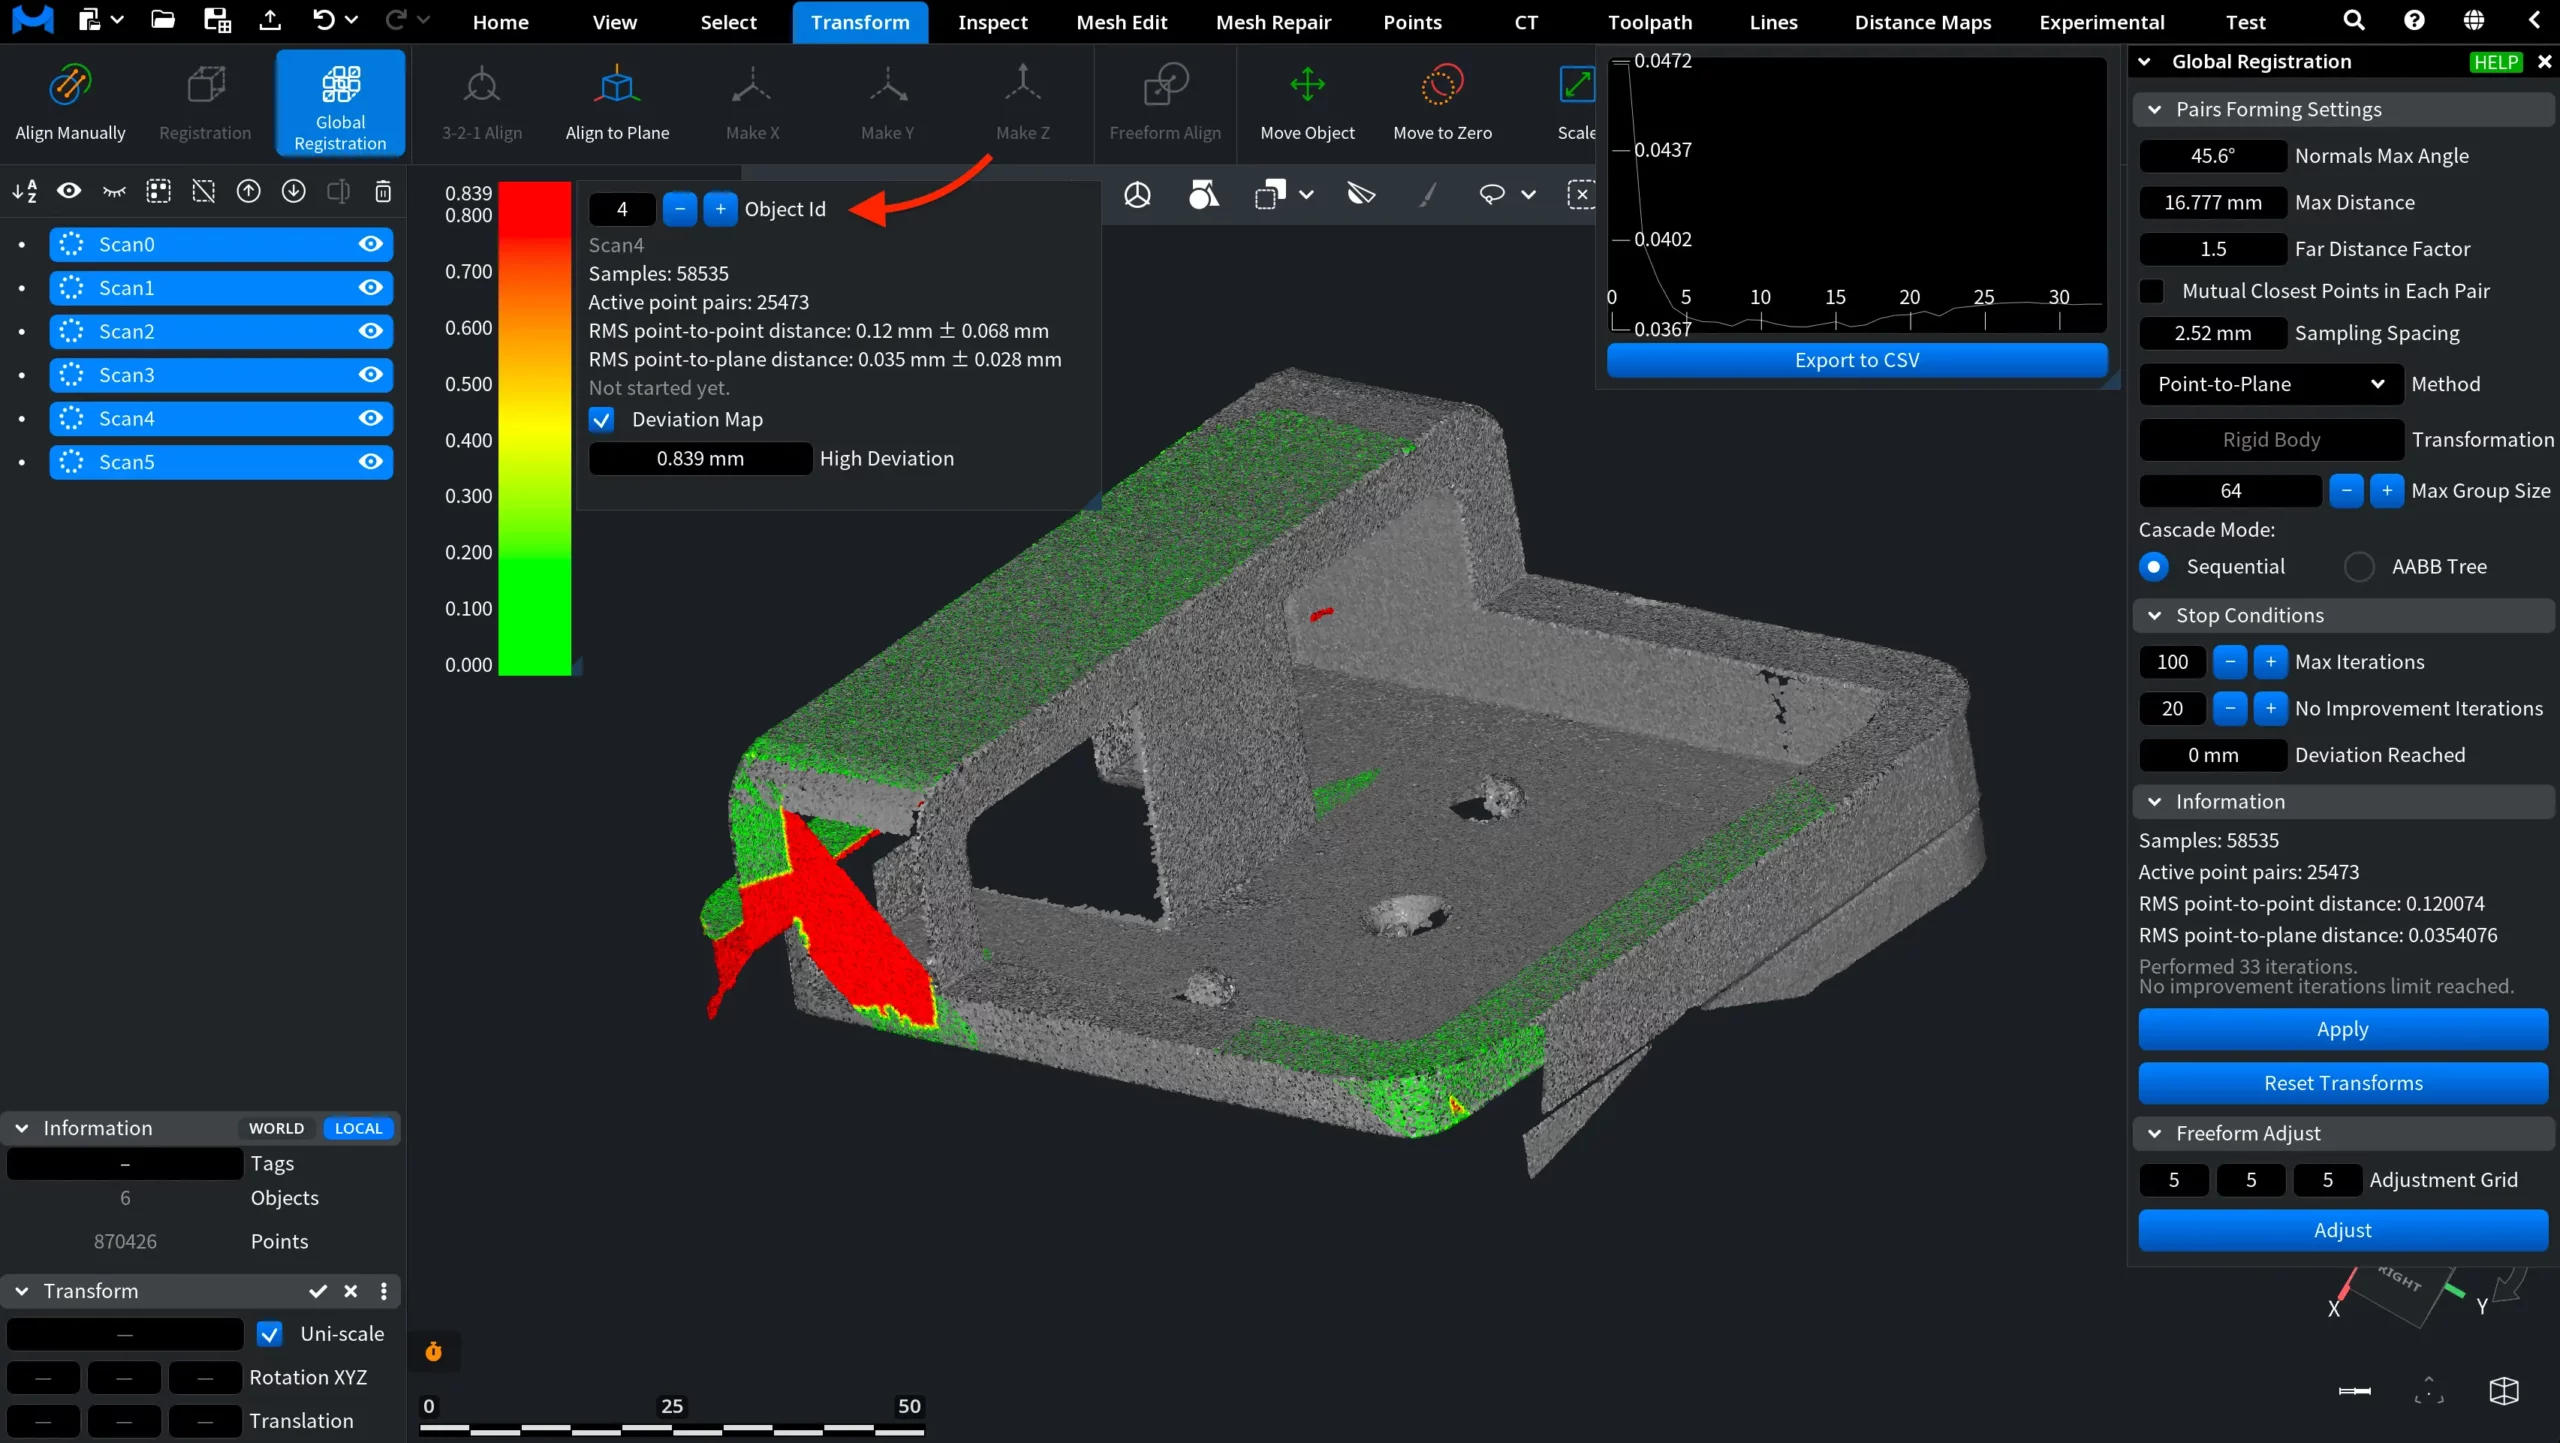Increase Object Id with plus button
This screenshot has width=2560, height=1443.
click(x=720, y=209)
